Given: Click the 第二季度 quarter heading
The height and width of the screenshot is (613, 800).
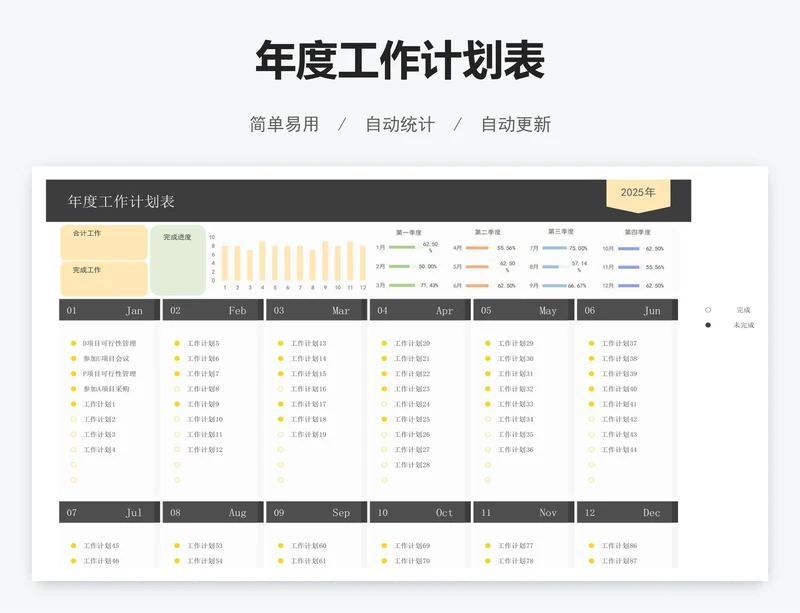Looking at the screenshot, I should coord(487,232).
